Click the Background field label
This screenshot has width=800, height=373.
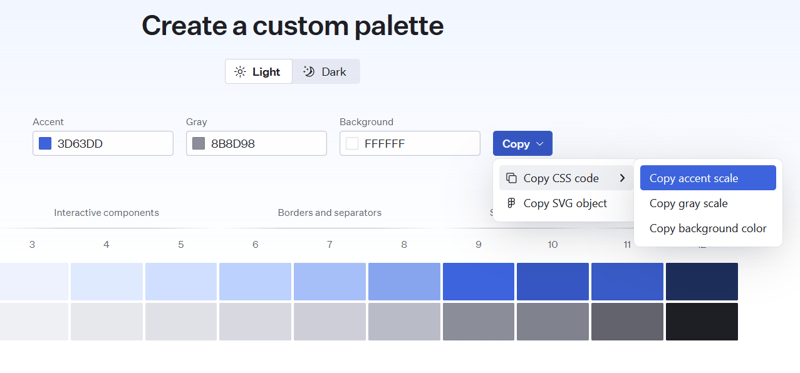tap(366, 122)
